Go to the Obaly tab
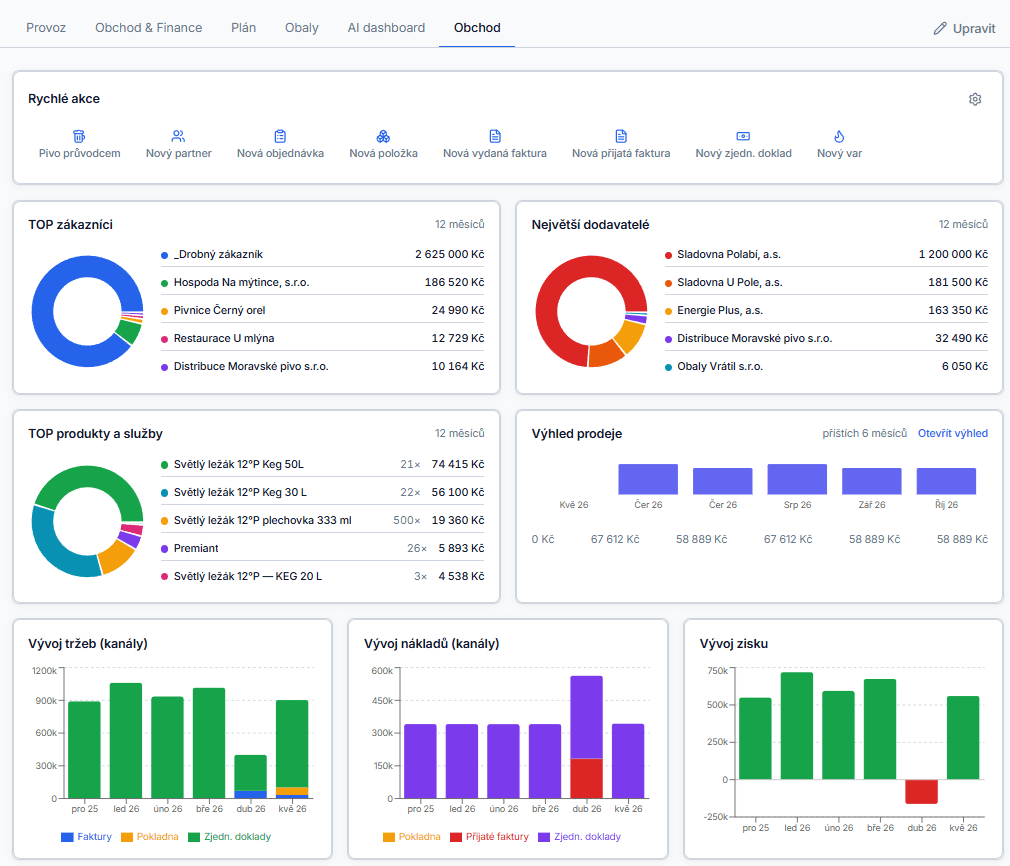 301,28
